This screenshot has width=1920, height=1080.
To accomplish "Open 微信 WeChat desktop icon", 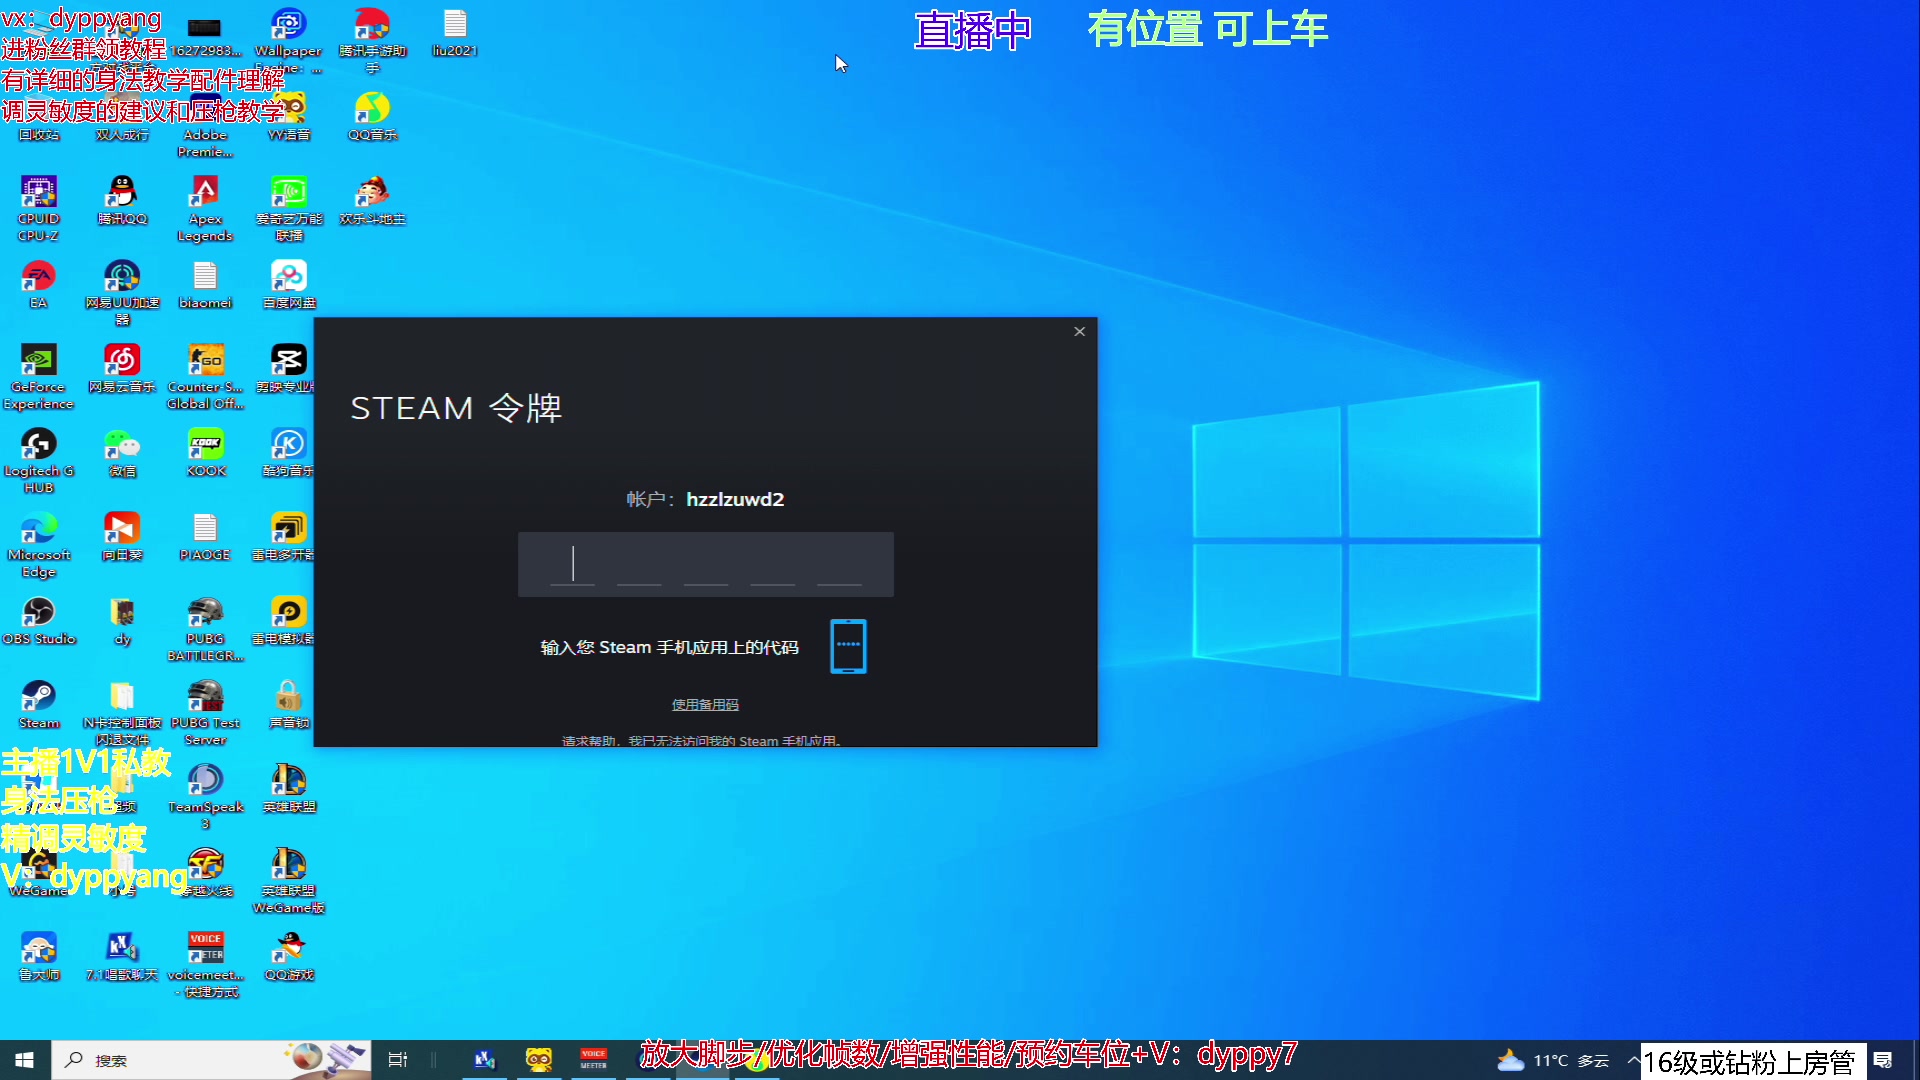I will click(122, 452).
